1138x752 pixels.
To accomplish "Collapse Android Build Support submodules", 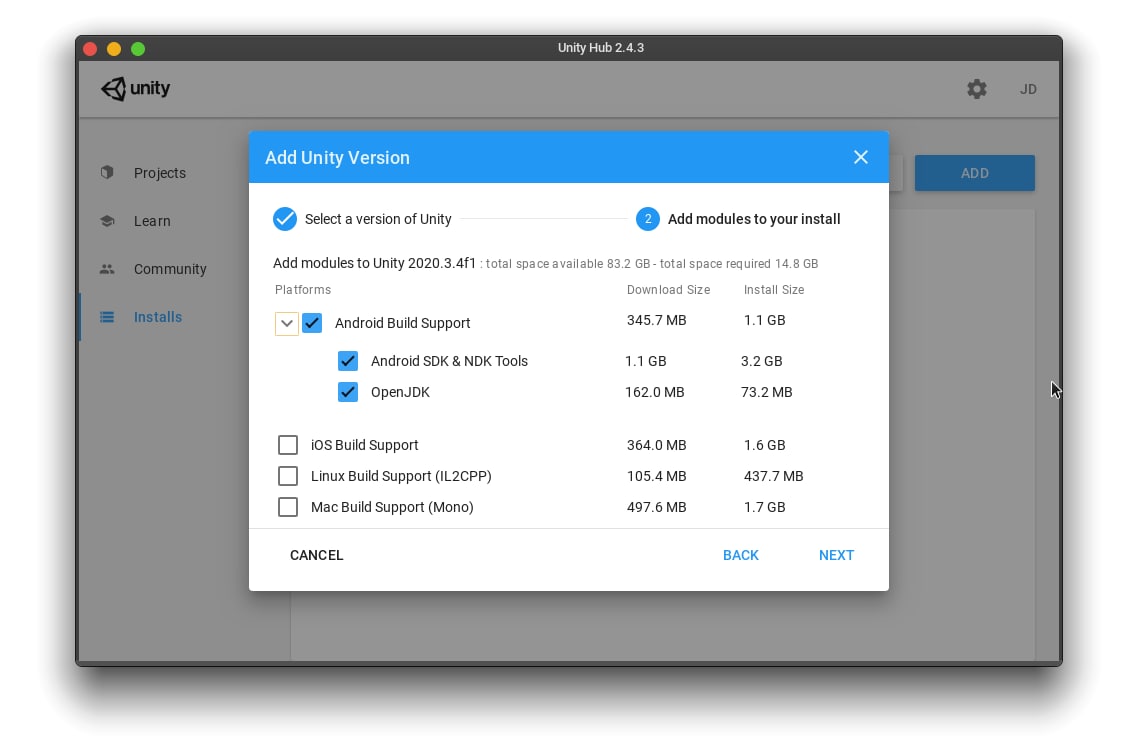I will tap(287, 323).
